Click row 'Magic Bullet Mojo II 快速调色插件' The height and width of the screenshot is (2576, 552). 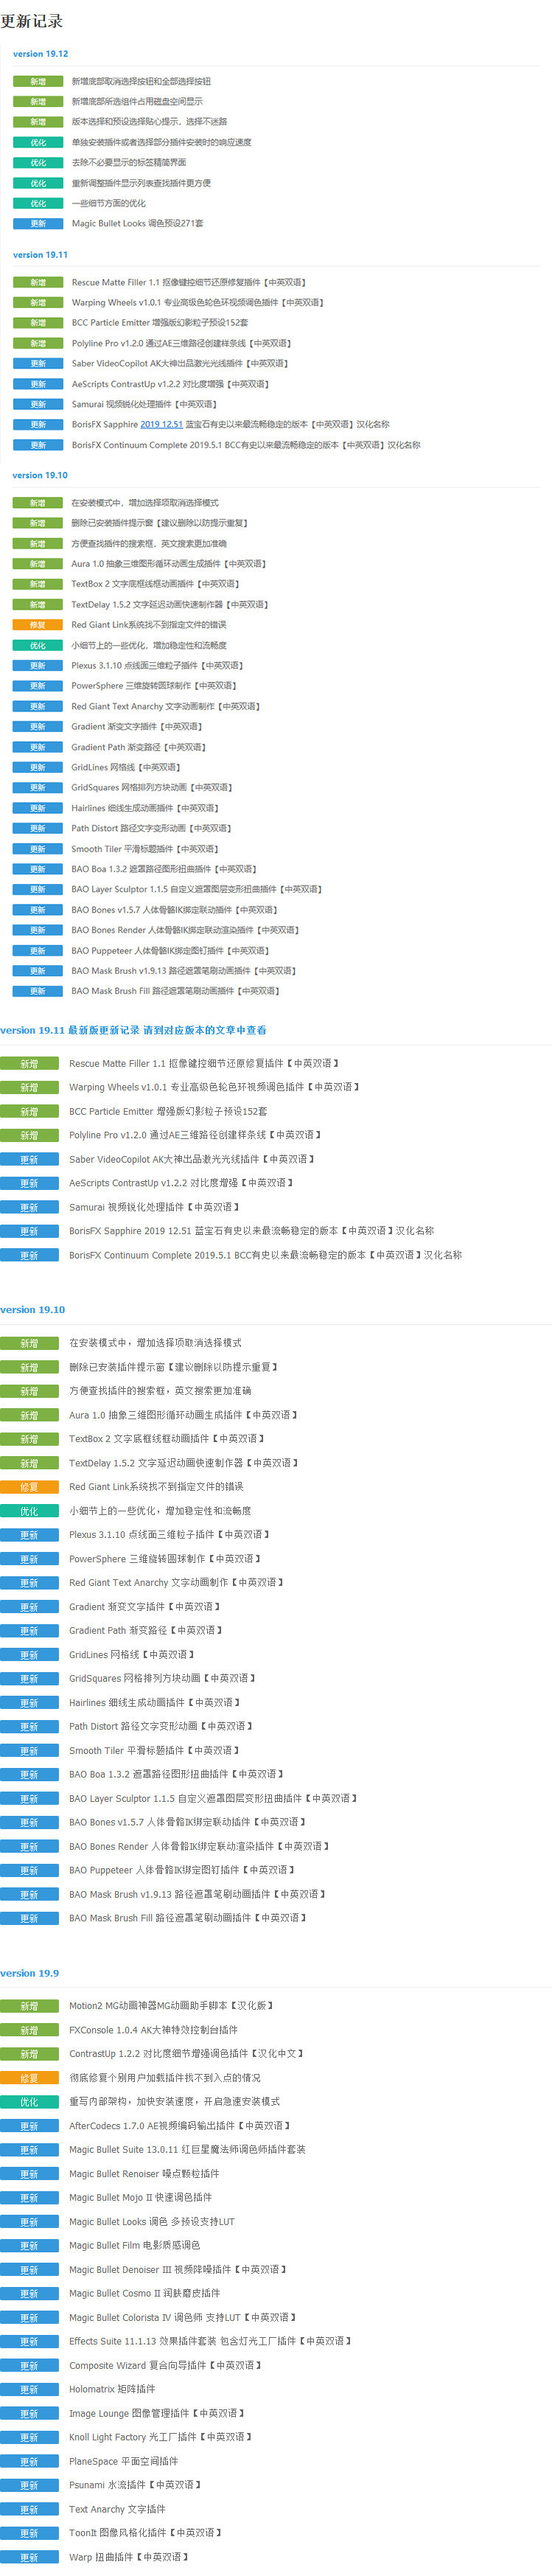(140, 2197)
